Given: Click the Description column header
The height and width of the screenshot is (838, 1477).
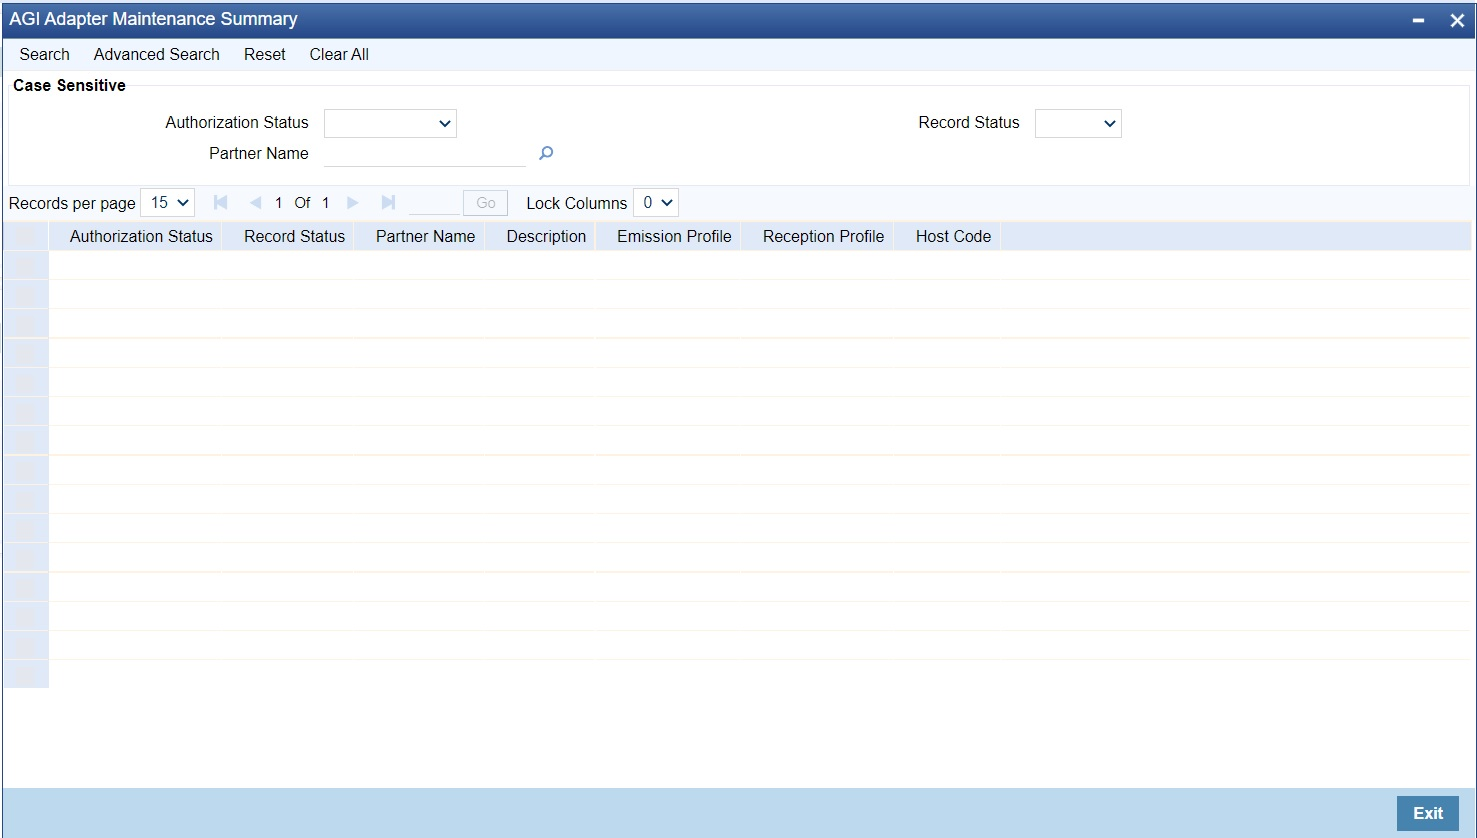Looking at the screenshot, I should tap(546, 237).
